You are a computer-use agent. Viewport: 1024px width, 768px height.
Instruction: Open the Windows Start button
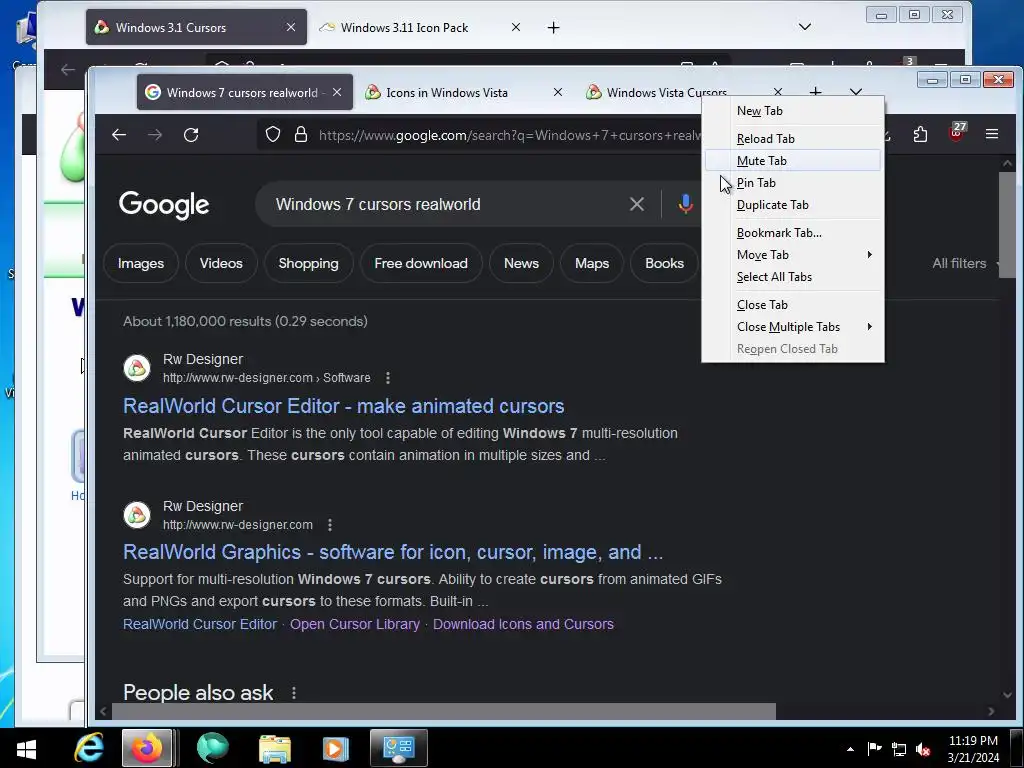26,748
